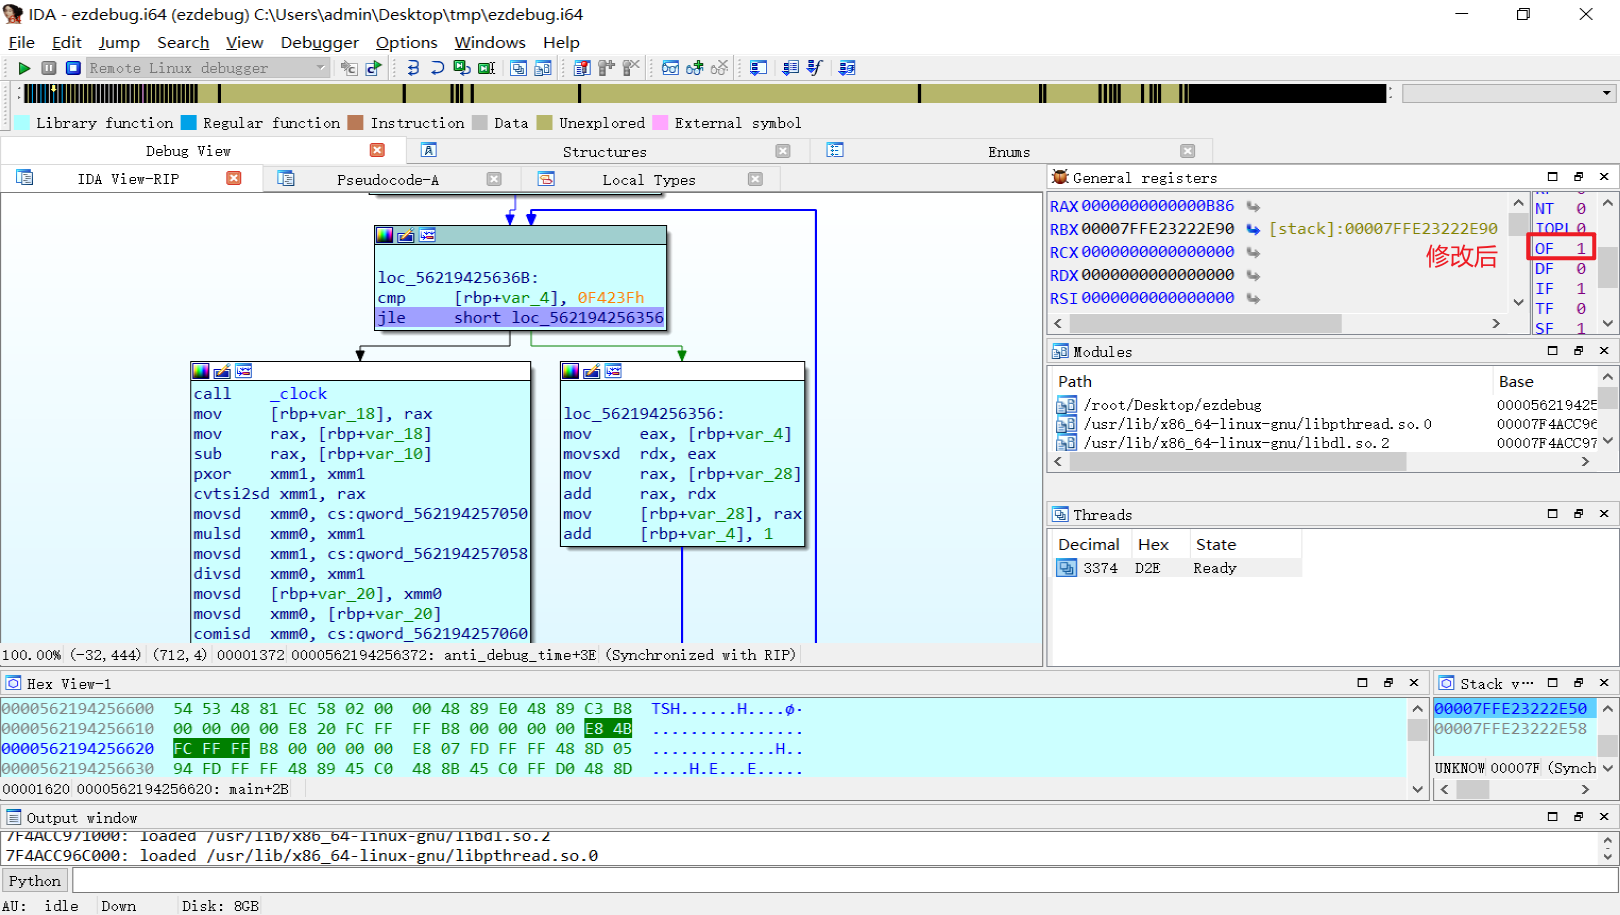Click the breakpoint list toolbar icon
Image resolution: width=1620 pixels, height=915 pixels.
point(582,68)
